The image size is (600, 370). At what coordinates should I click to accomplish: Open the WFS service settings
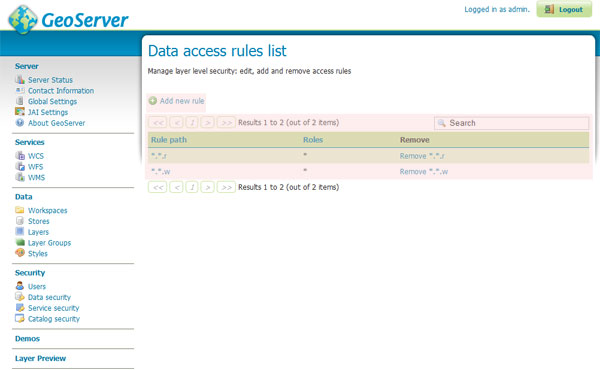click(36, 167)
